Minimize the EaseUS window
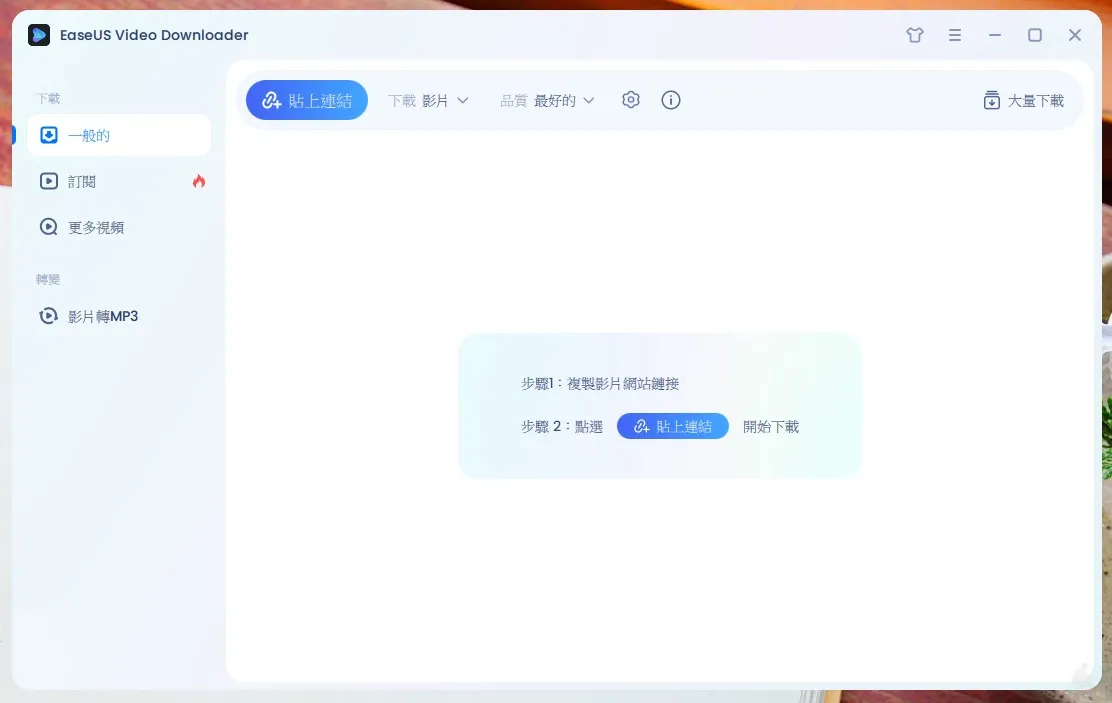 (995, 35)
